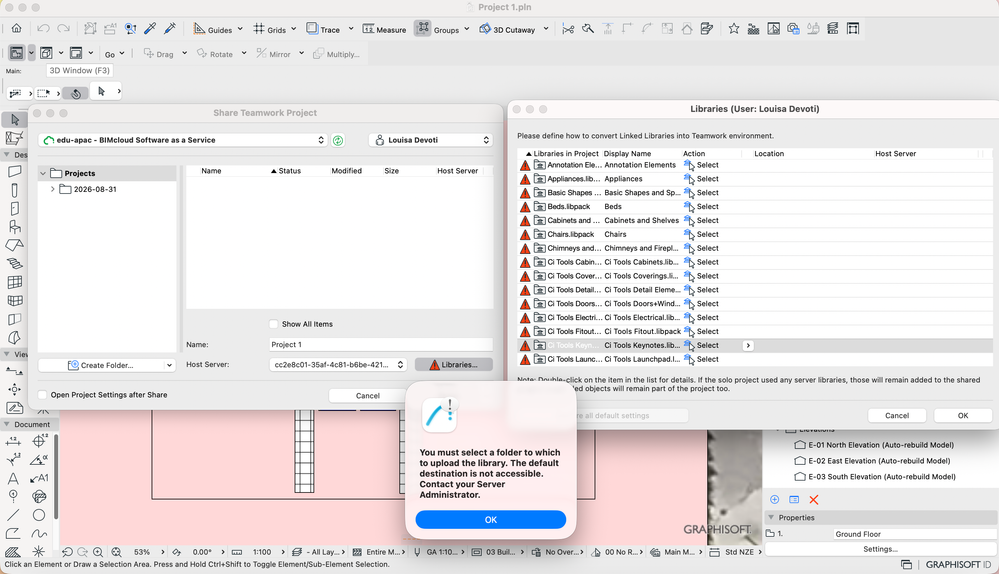Viewport: 999px width, 574px height.
Task: Click the 3D Cutaway icon
Action: click(x=485, y=29)
